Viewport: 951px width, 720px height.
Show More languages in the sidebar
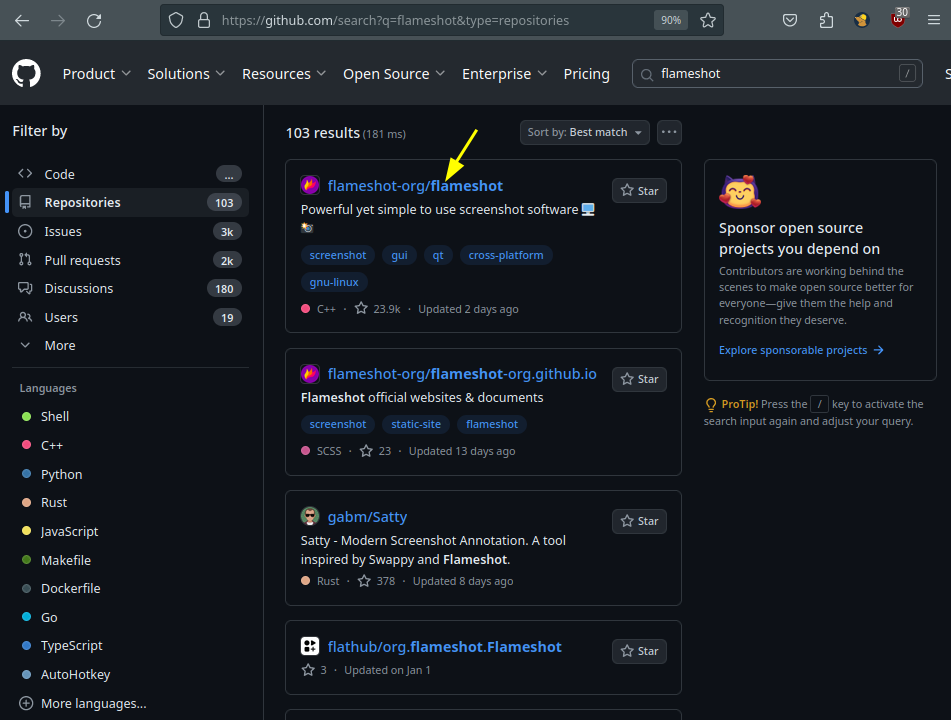[82, 704]
